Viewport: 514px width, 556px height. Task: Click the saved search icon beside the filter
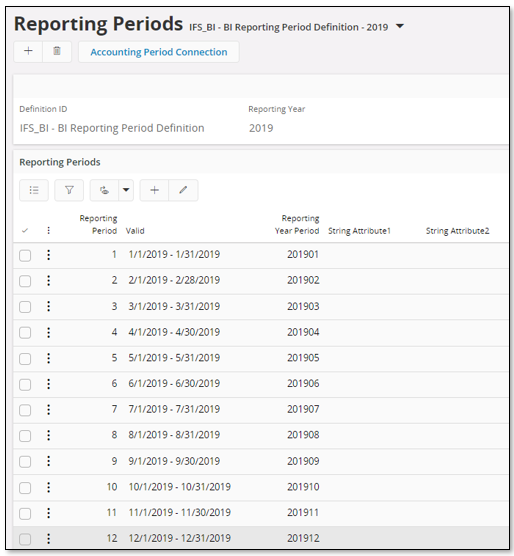point(104,190)
